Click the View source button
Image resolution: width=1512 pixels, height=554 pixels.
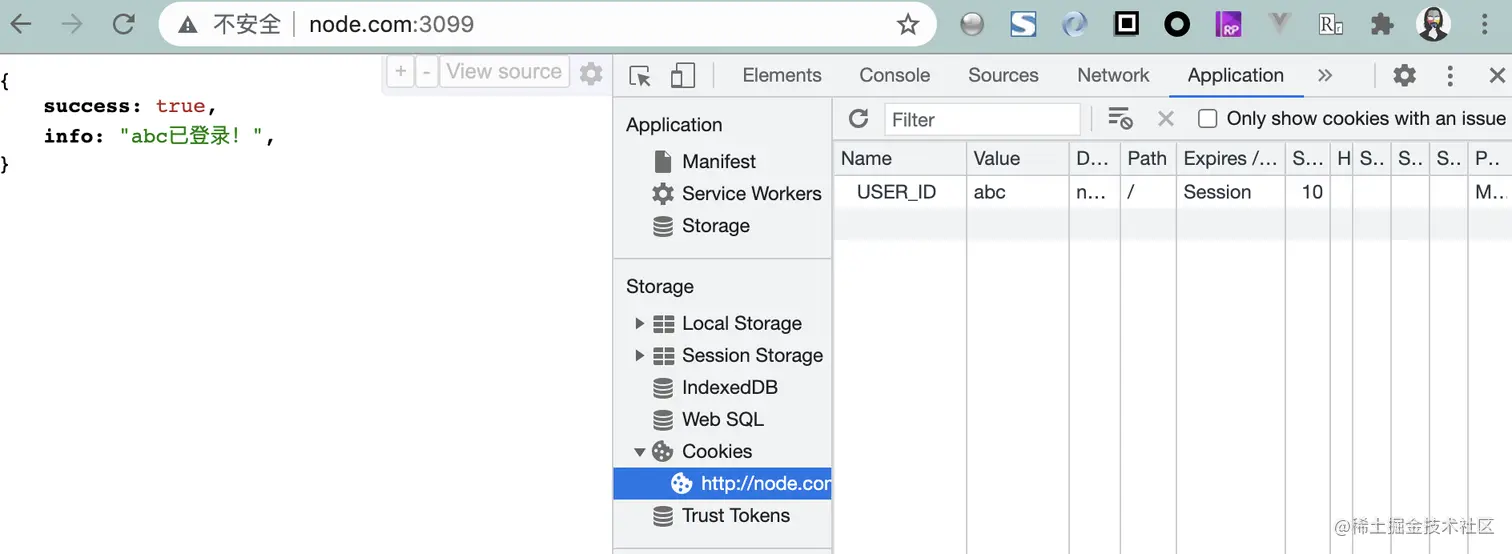[504, 72]
